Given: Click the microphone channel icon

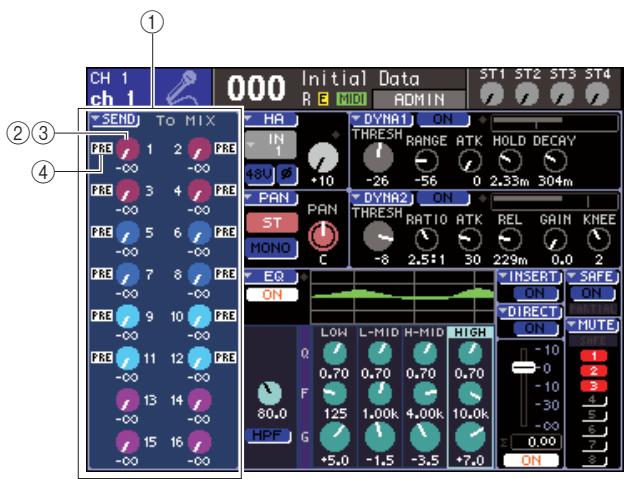Looking at the screenshot, I should point(183,88).
